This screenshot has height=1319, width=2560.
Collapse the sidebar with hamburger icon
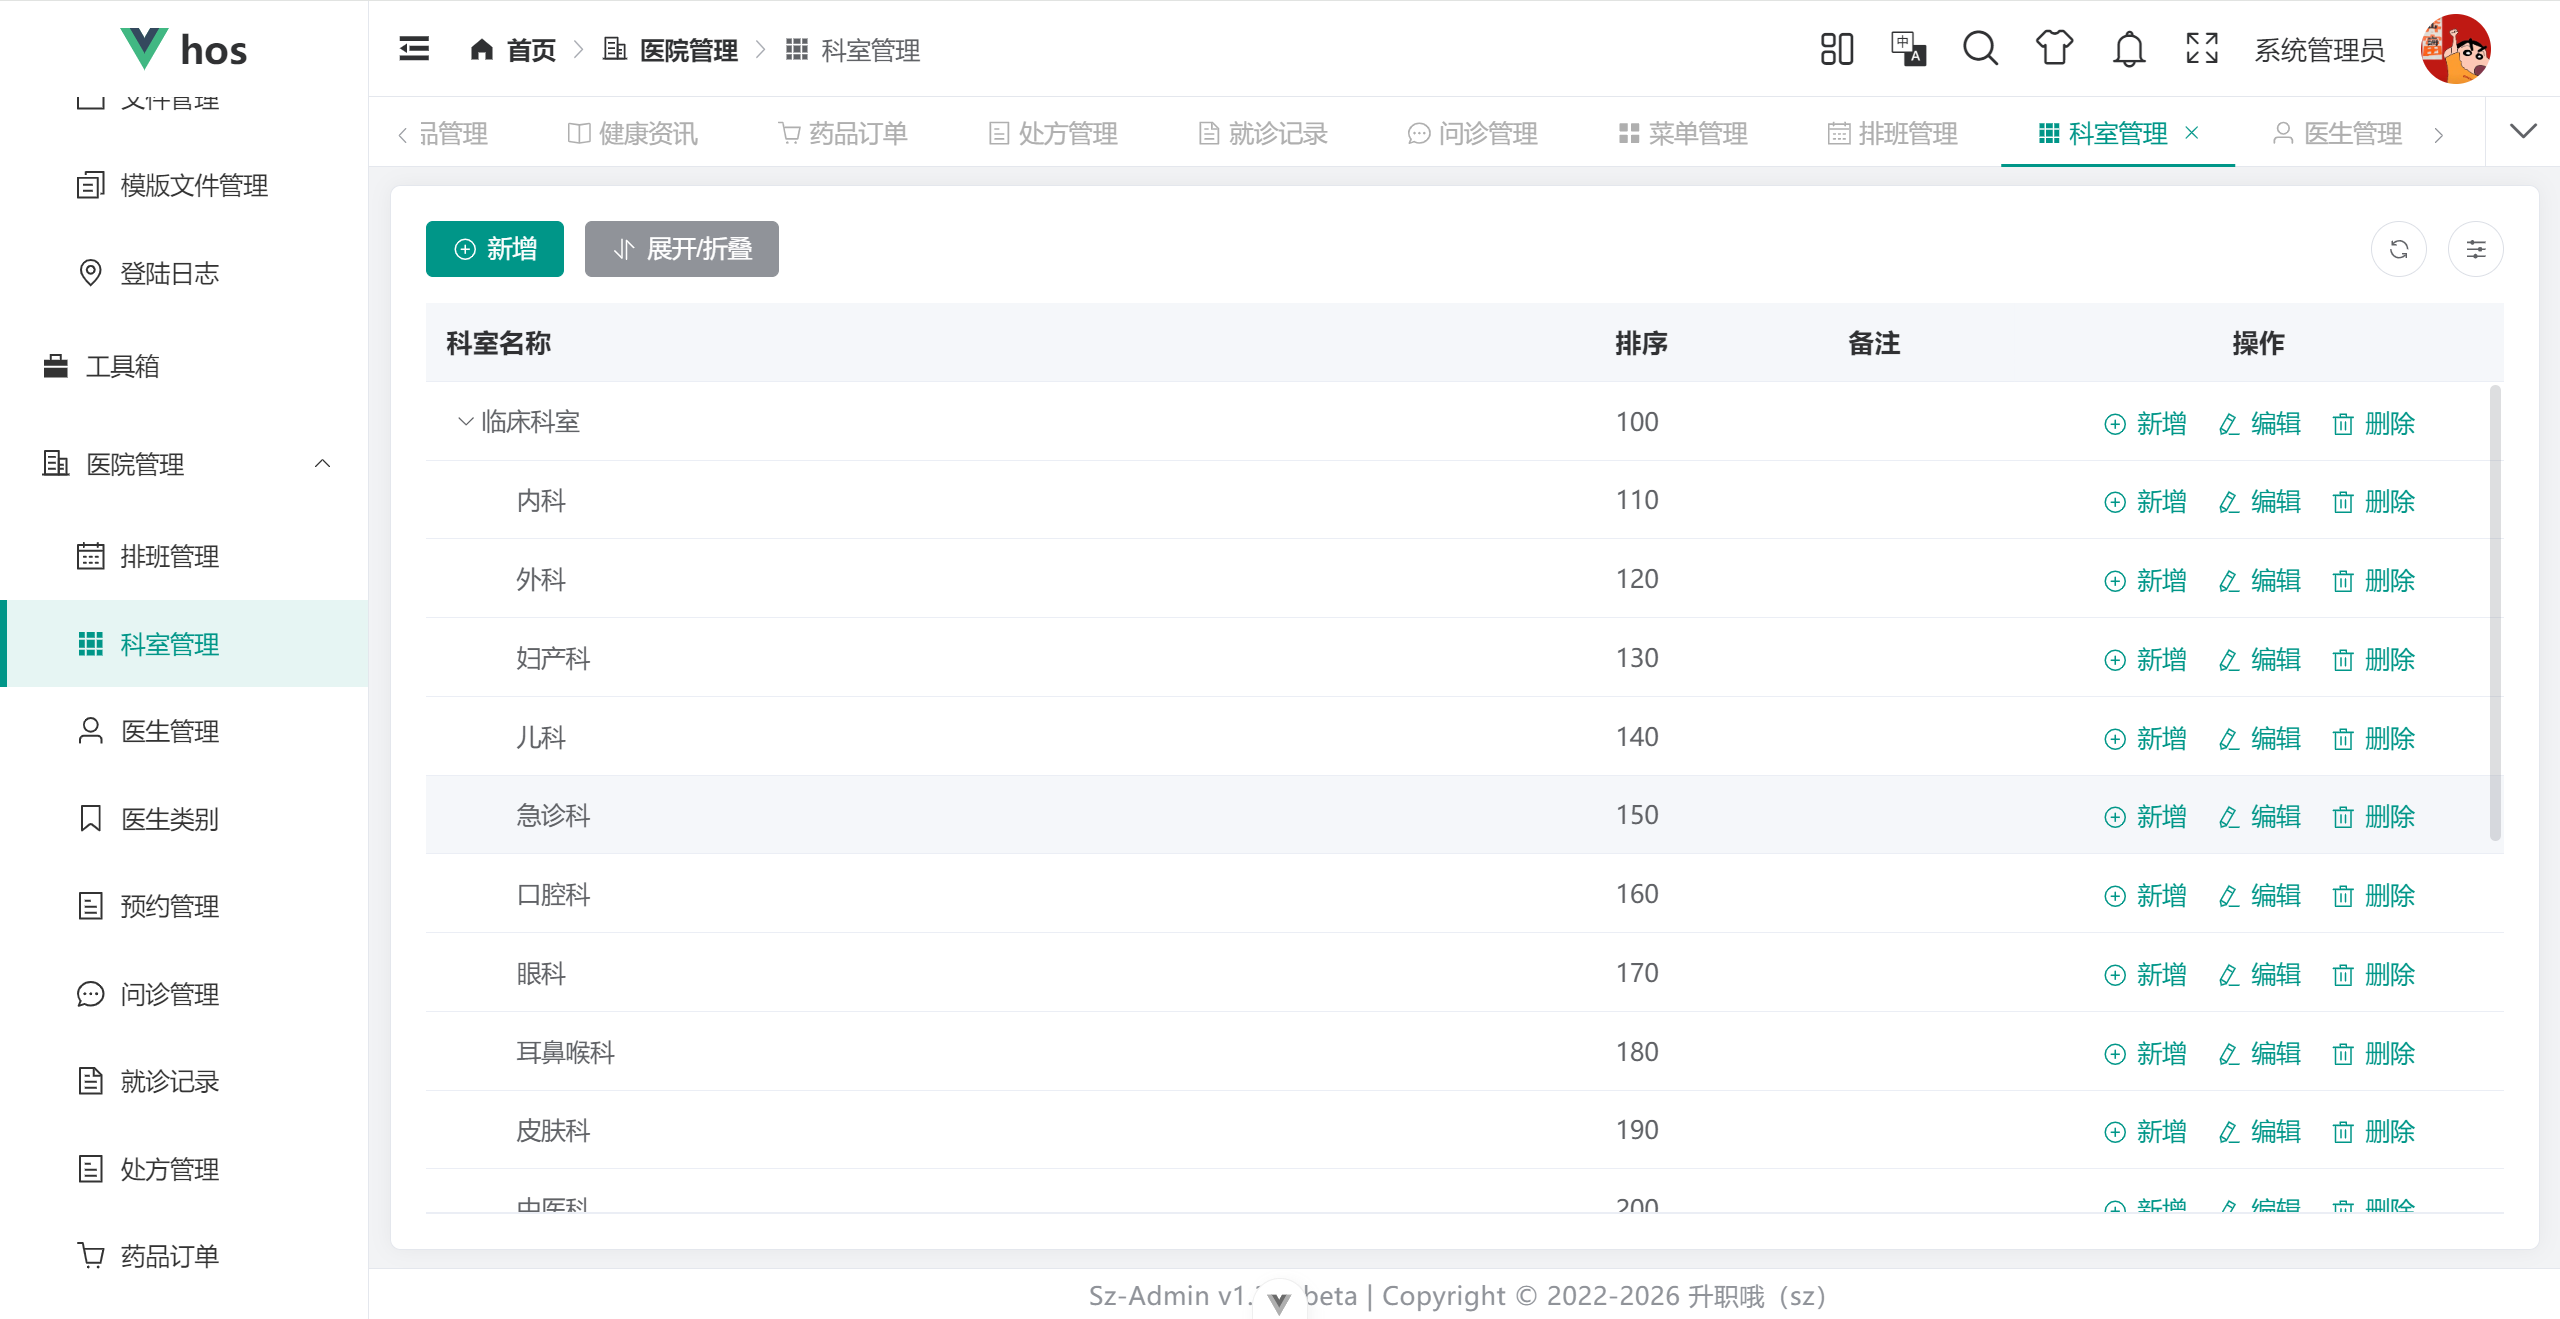point(414,49)
